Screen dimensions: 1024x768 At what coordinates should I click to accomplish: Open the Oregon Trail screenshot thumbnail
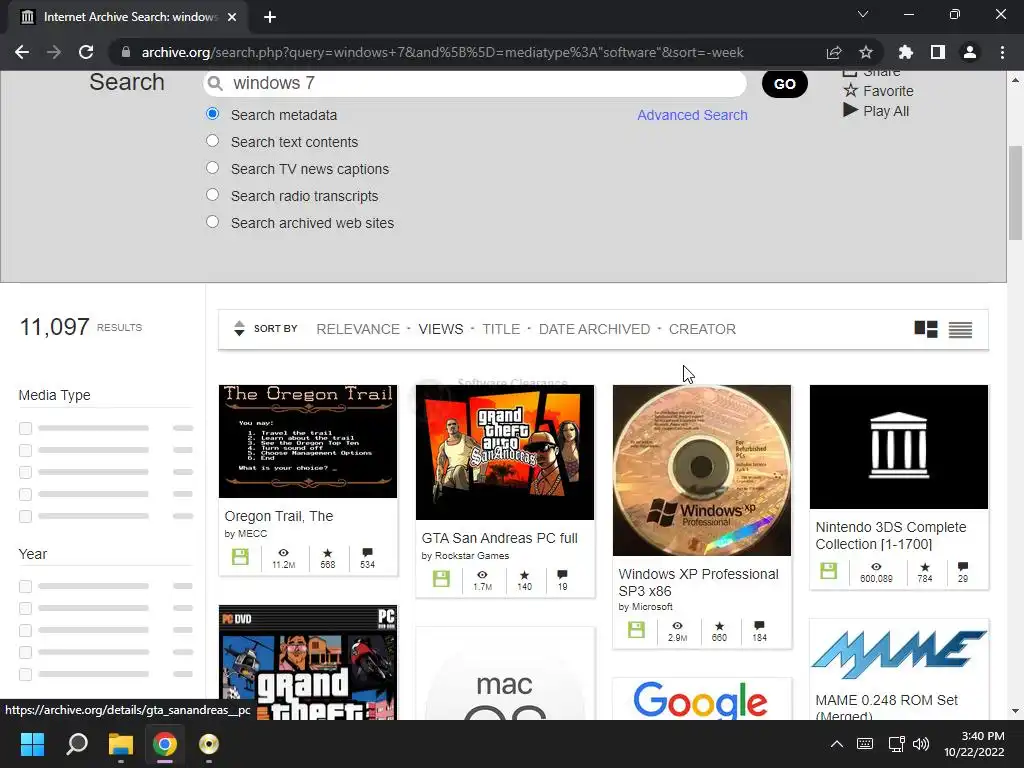tap(308, 441)
